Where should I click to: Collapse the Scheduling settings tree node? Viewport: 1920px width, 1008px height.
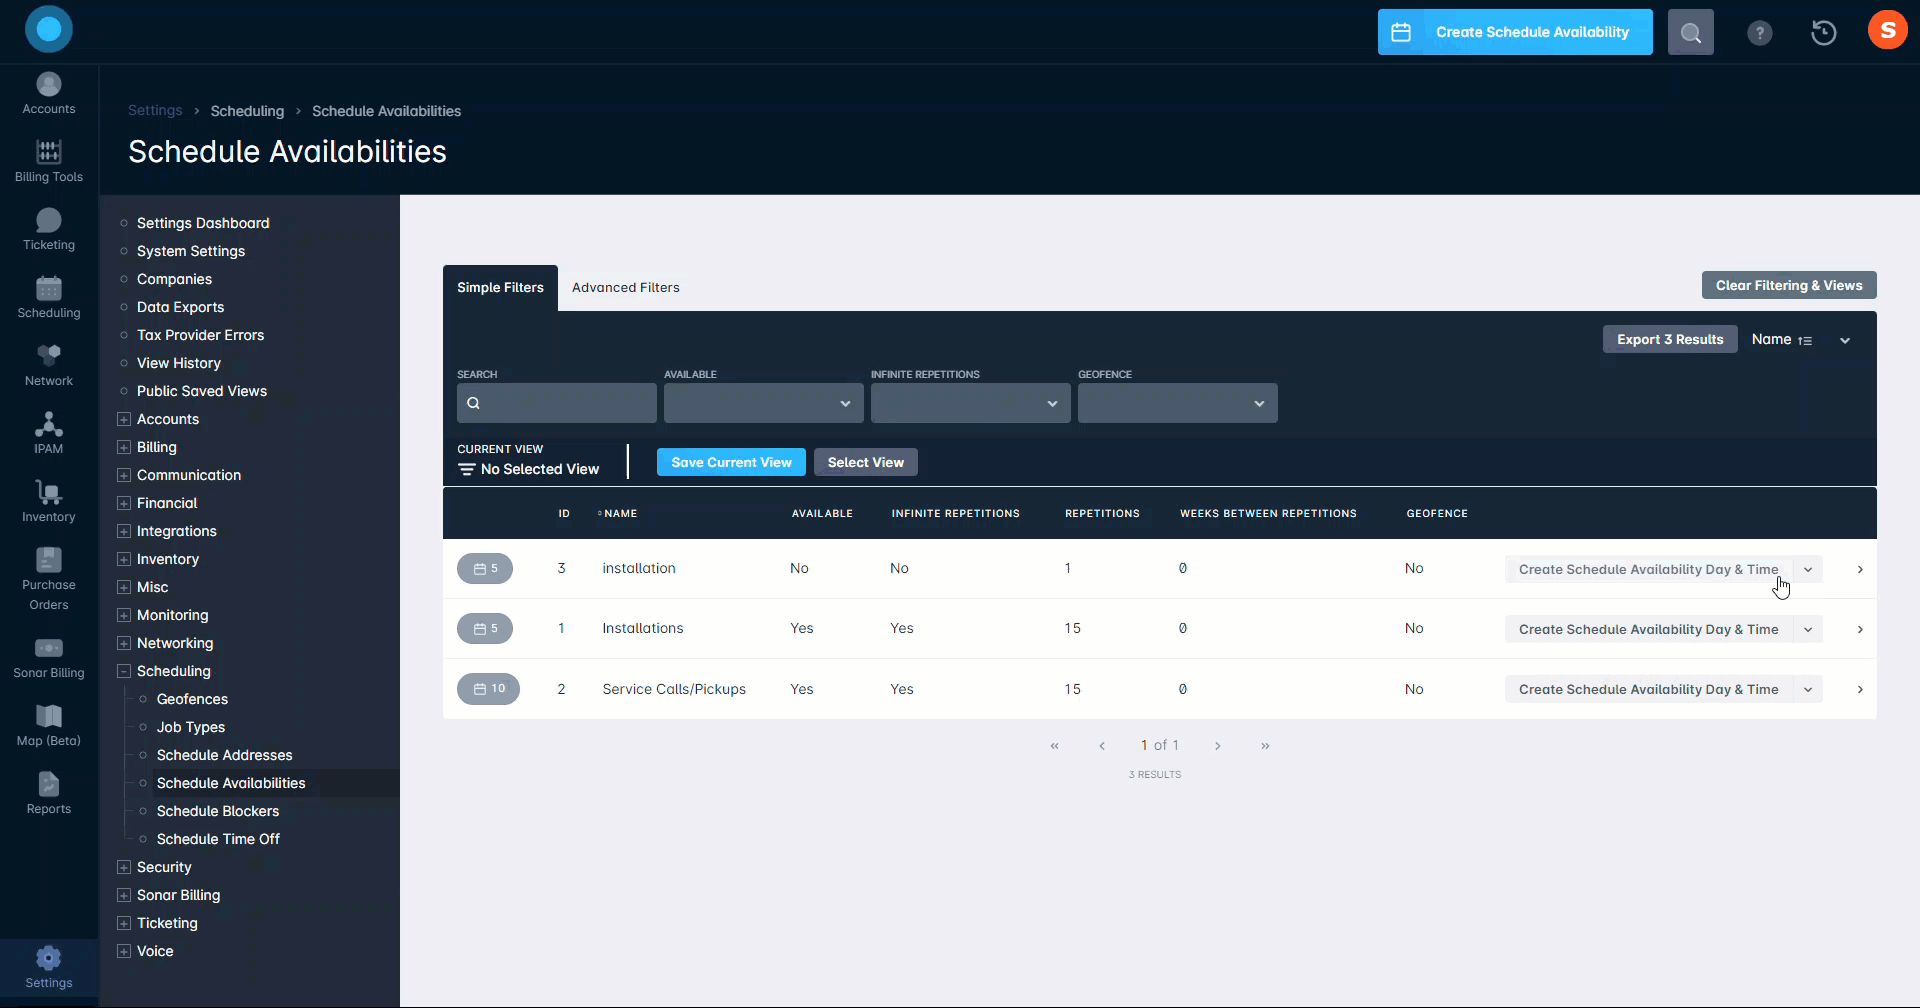click(124, 671)
